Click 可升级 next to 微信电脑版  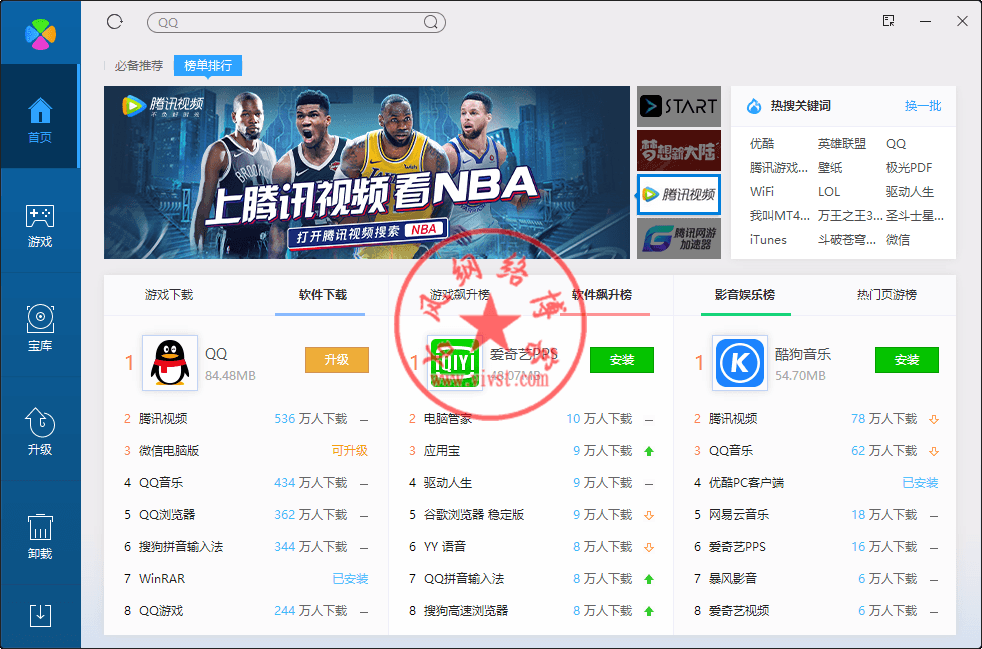click(x=349, y=450)
